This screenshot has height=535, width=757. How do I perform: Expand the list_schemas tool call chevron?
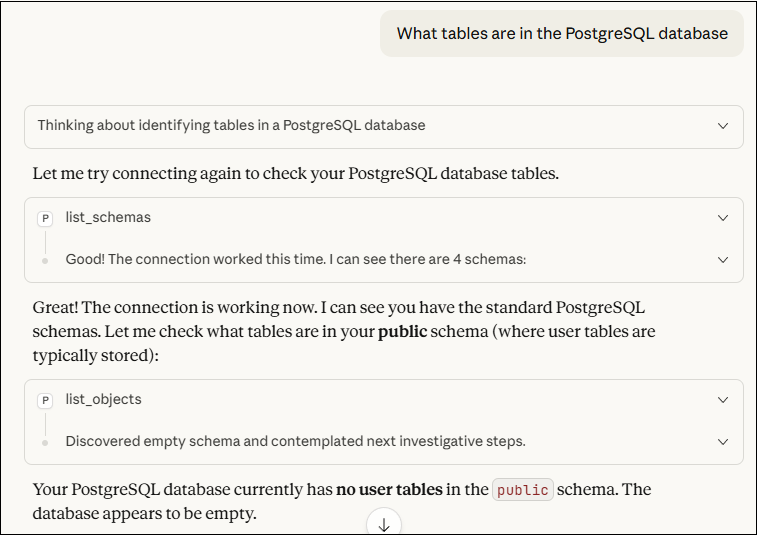[723, 218]
